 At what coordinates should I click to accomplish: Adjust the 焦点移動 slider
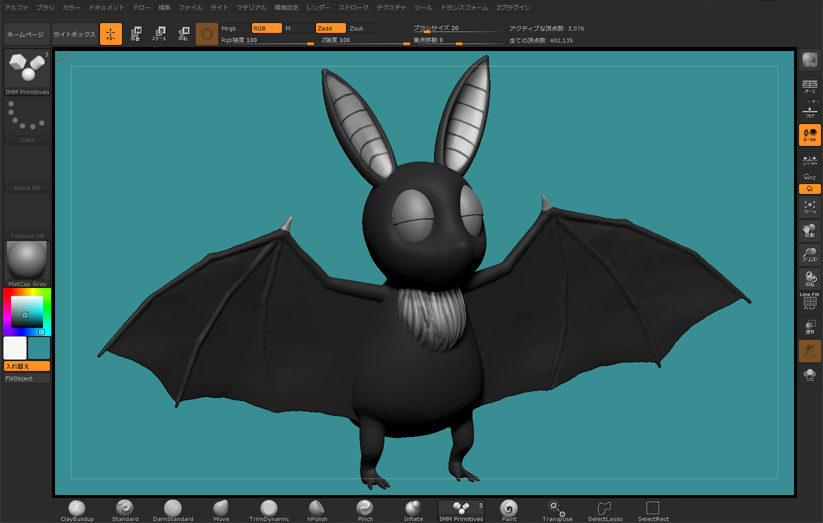458,40
